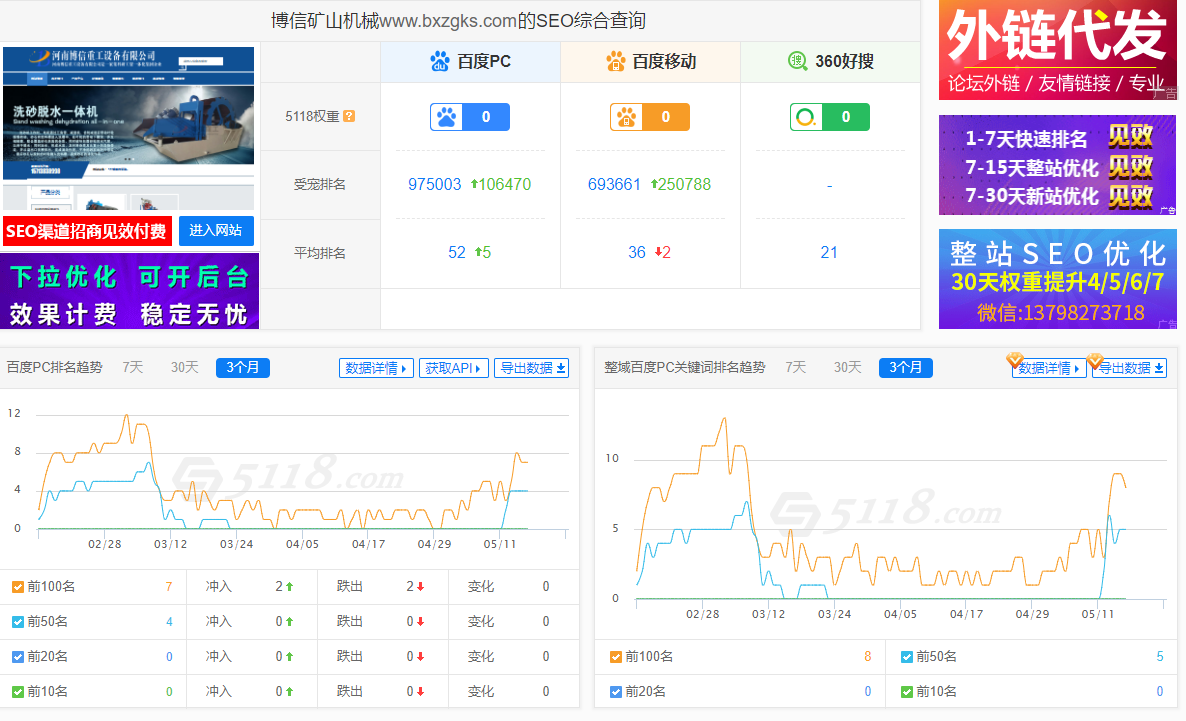Click the 360好搜 green search icon
Viewport: 1186px width, 721px height.
click(x=797, y=61)
